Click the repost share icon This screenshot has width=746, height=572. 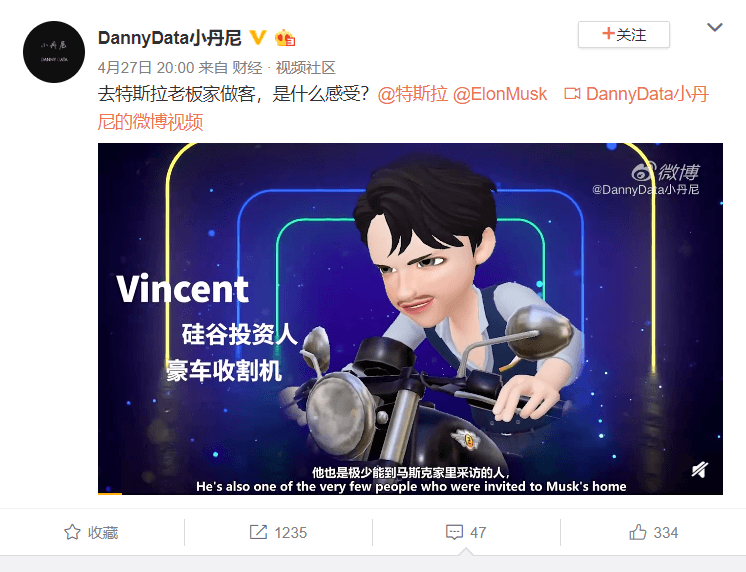(258, 532)
